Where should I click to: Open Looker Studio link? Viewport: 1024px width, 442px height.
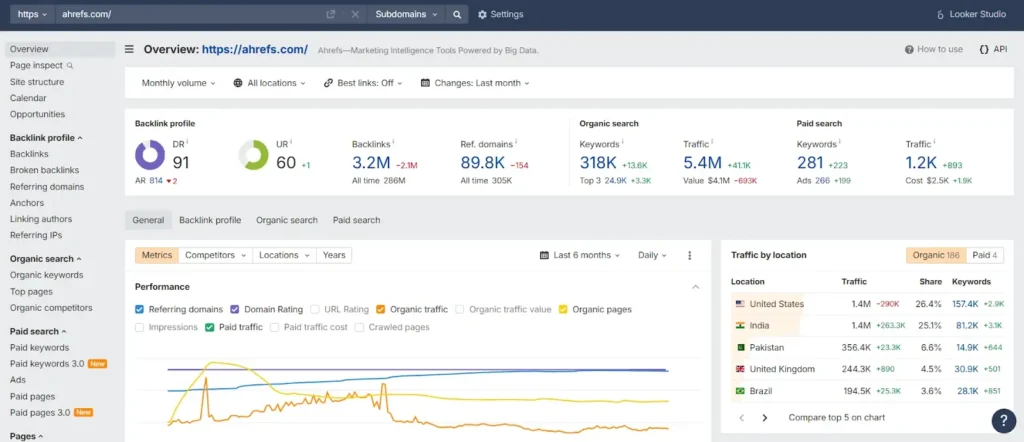tap(971, 14)
